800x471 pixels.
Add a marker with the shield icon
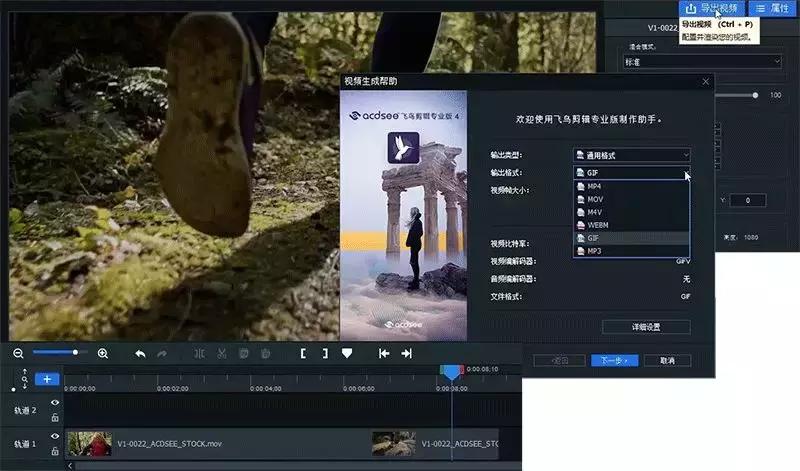click(347, 354)
